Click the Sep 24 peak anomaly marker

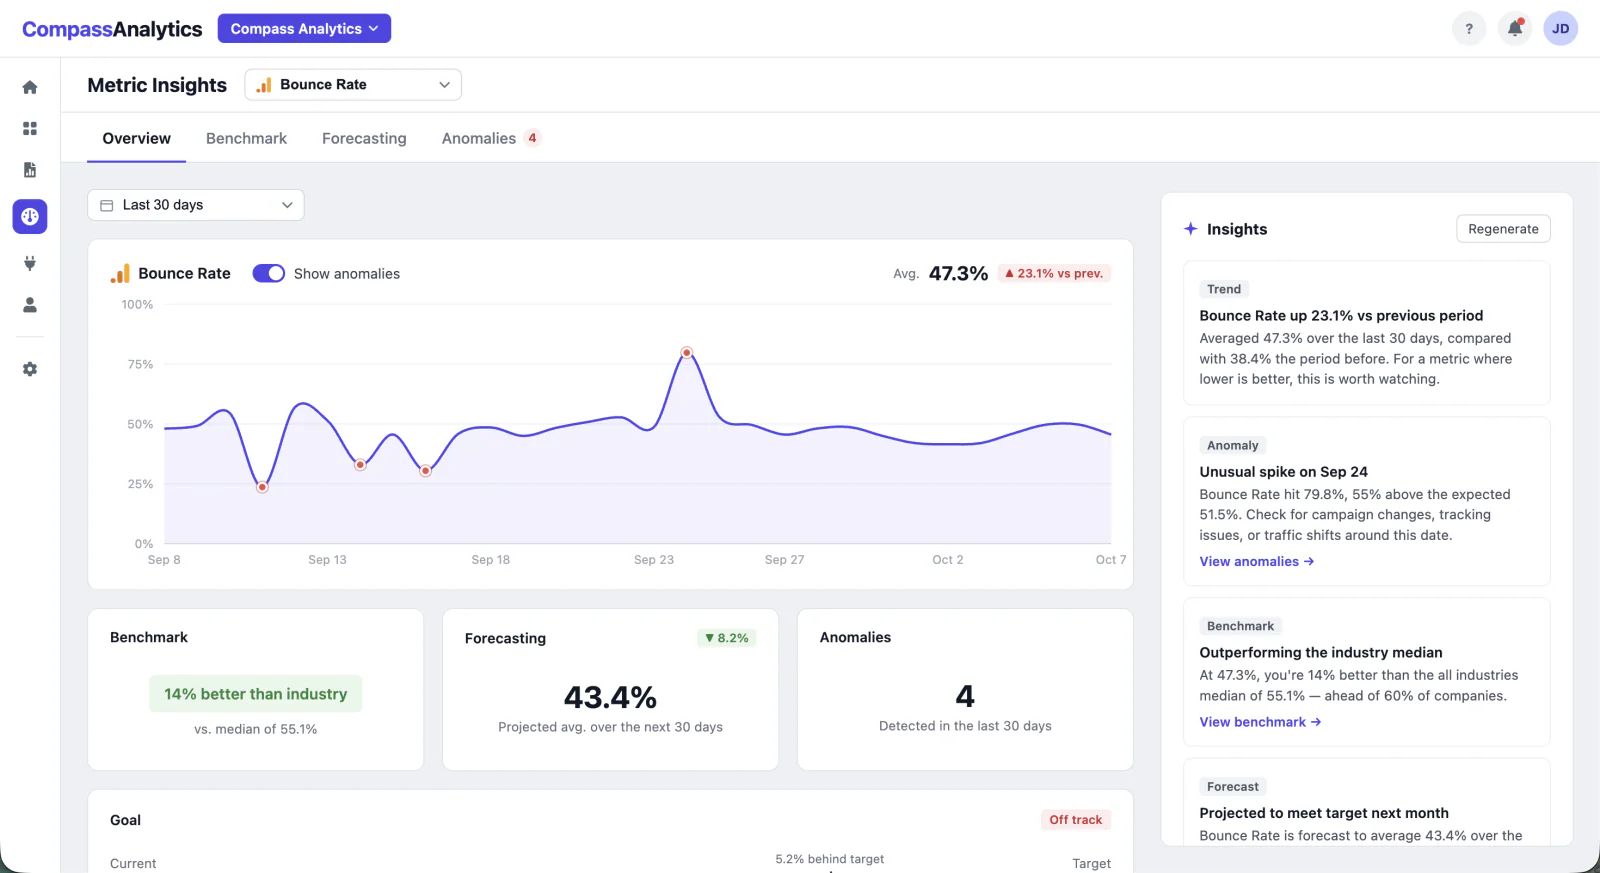[687, 353]
